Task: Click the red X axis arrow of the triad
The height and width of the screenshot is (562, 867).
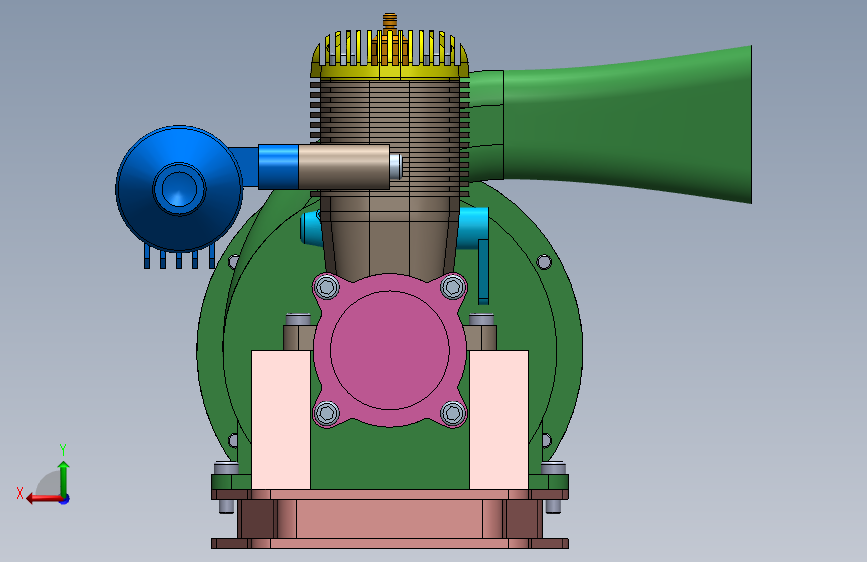Action: coord(43,498)
